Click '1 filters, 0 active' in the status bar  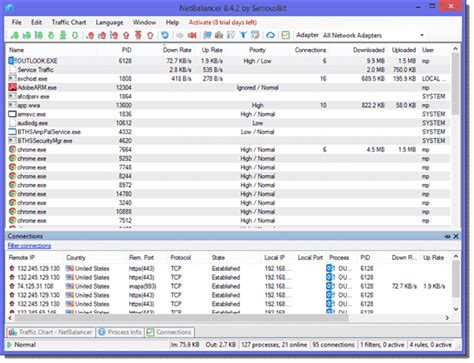point(382,345)
